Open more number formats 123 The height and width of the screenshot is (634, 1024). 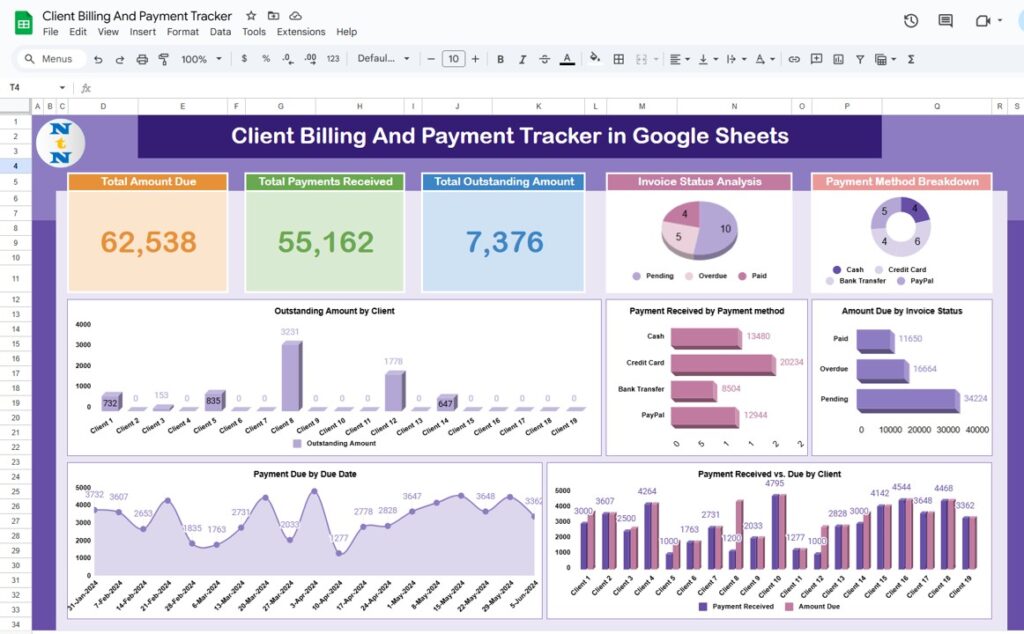[x=333, y=59]
